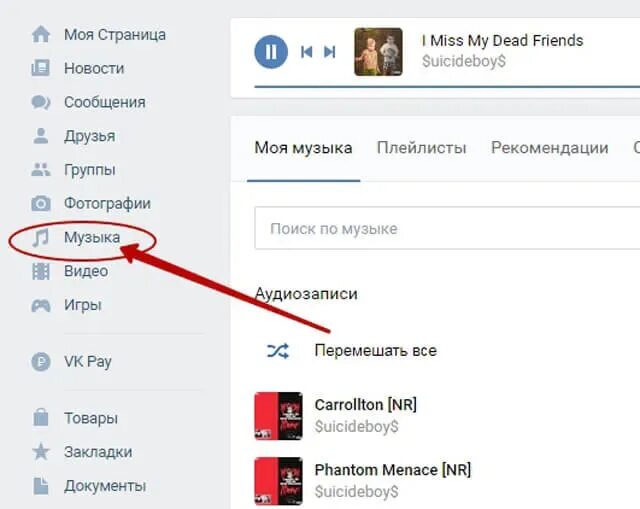640x509 pixels.
Task: Open Моя Страница home icon
Action: (41, 34)
